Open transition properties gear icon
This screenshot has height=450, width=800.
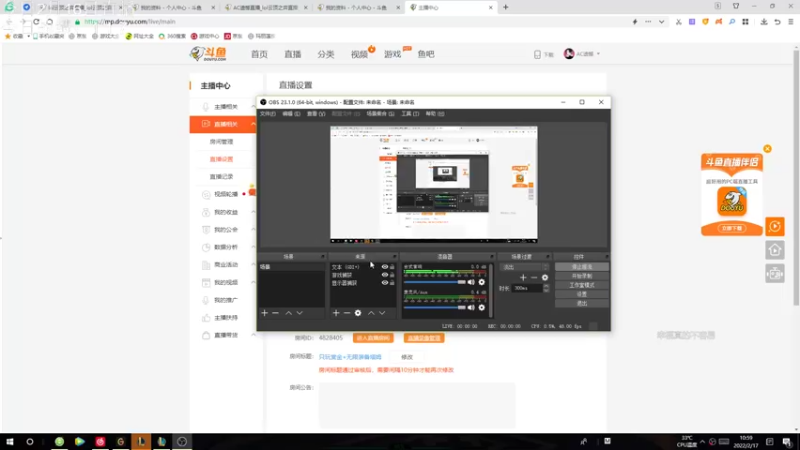pos(545,278)
